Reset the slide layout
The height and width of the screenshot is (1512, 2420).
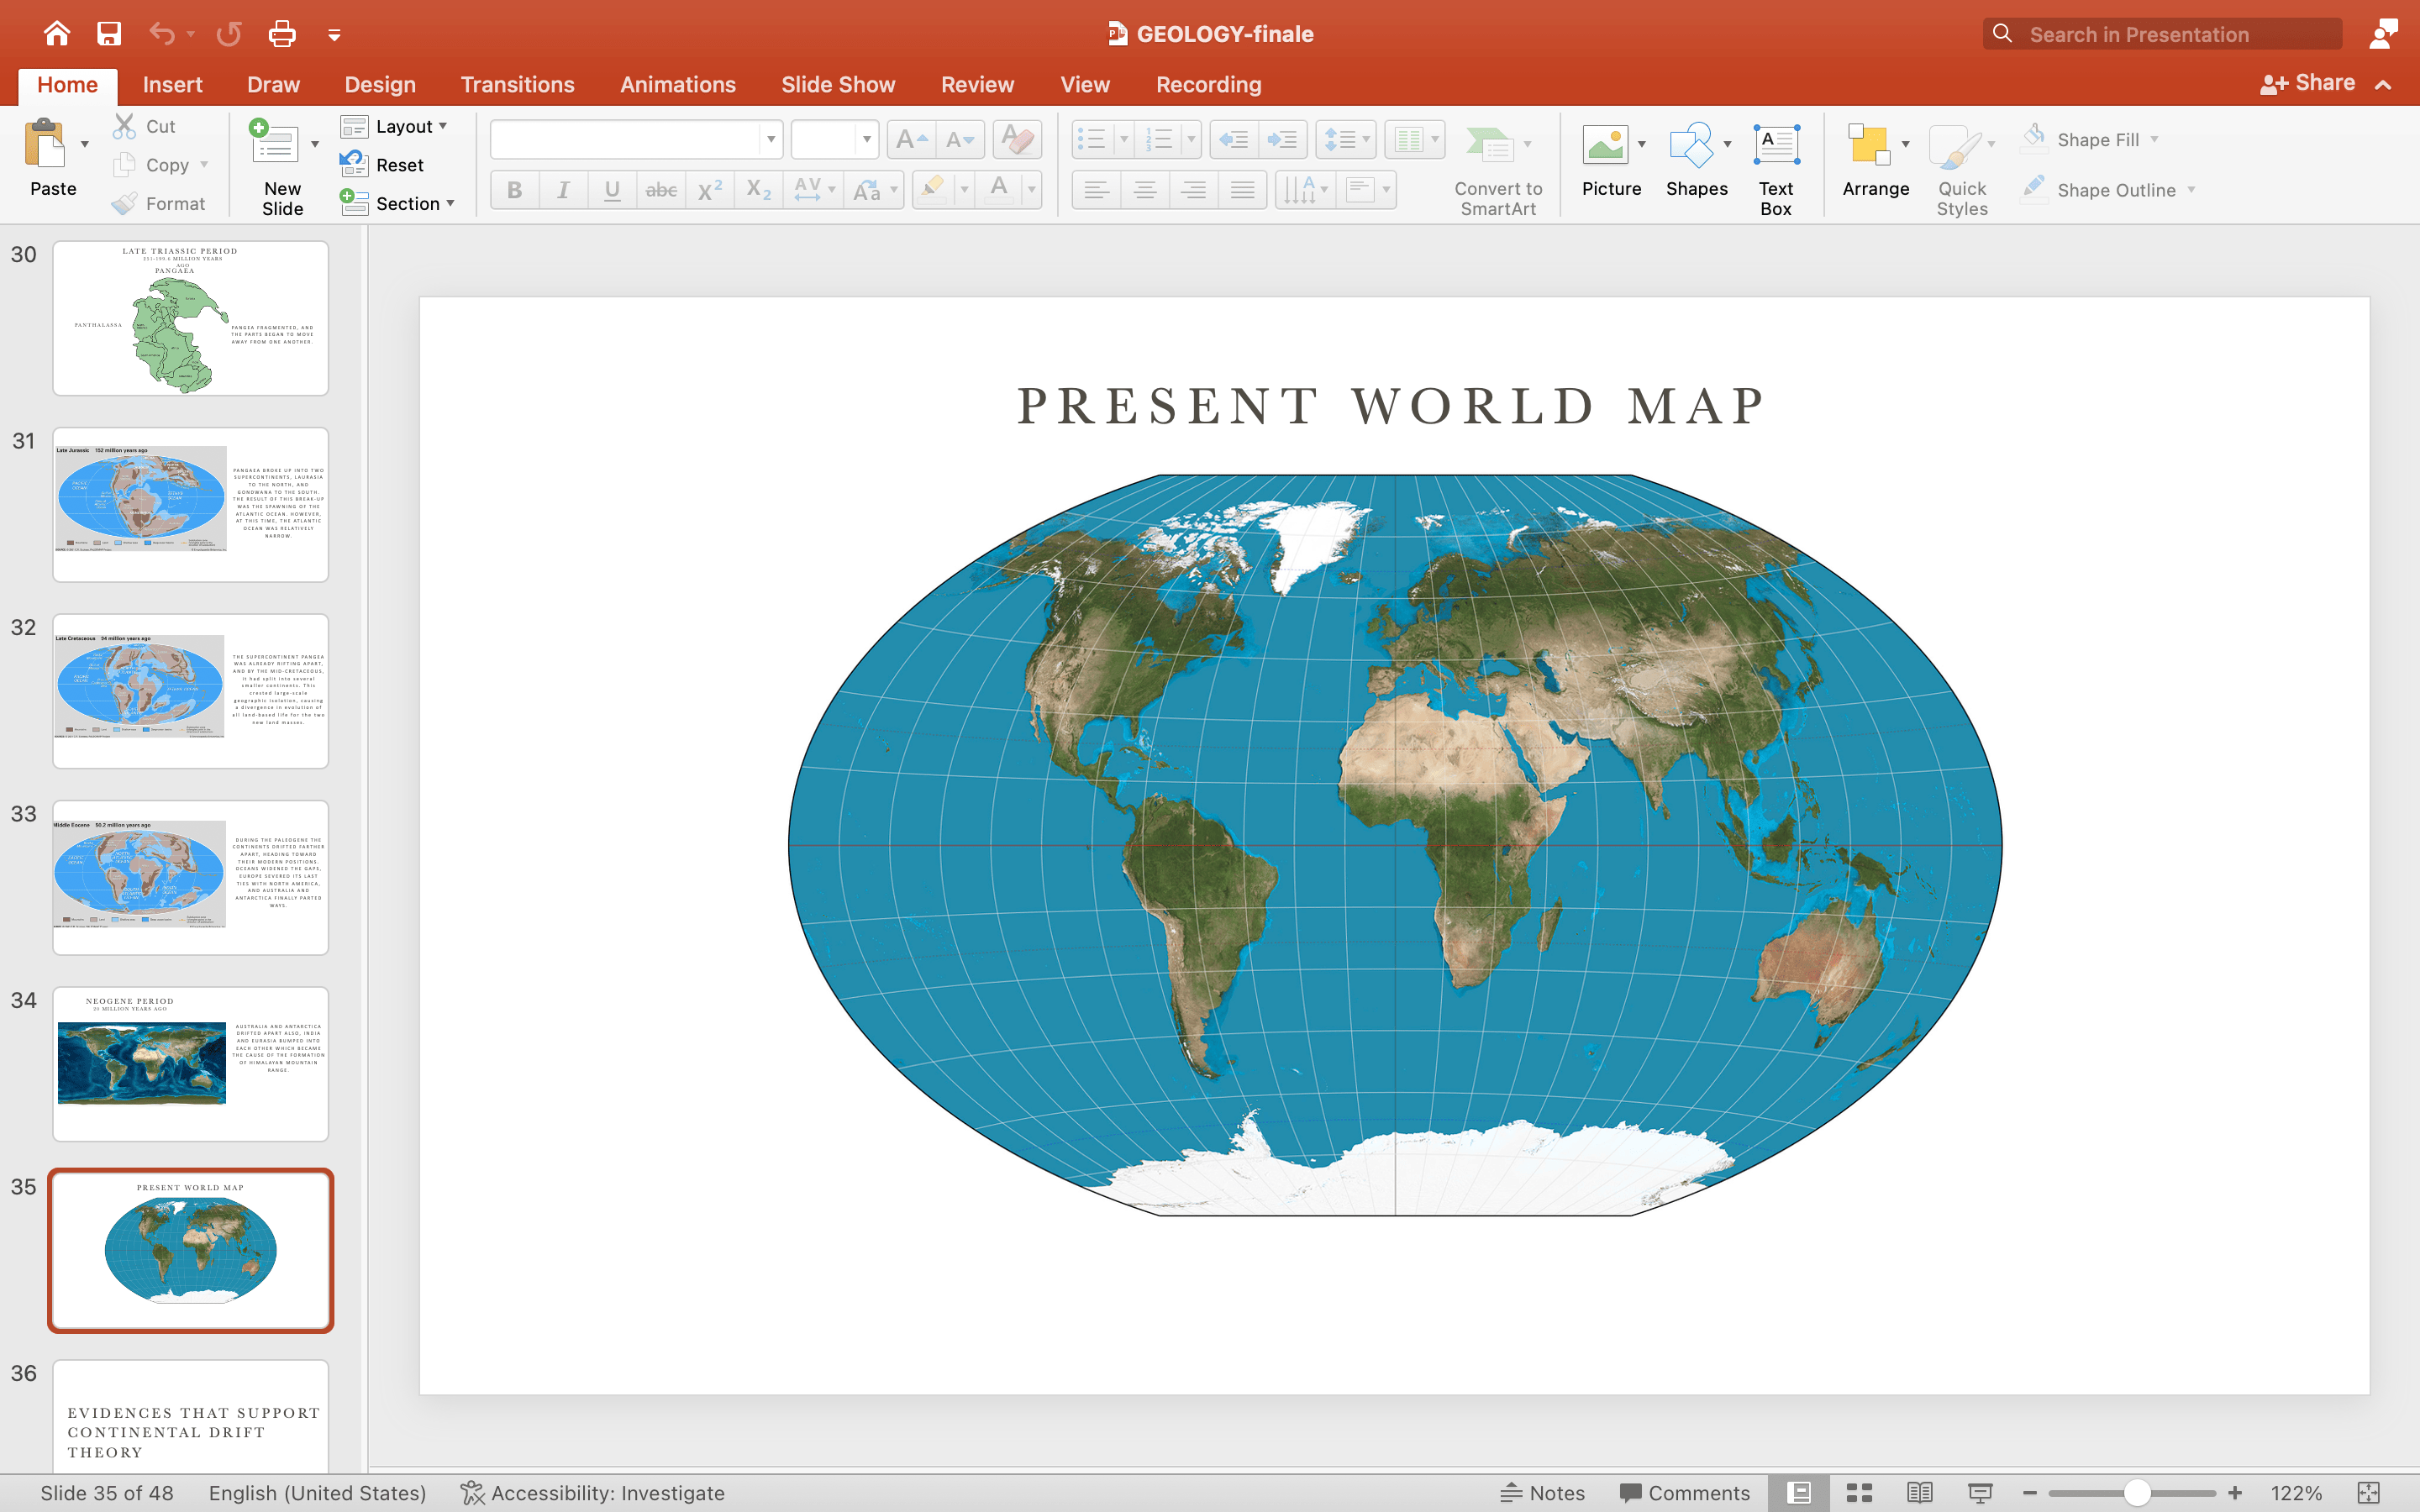[382, 164]
